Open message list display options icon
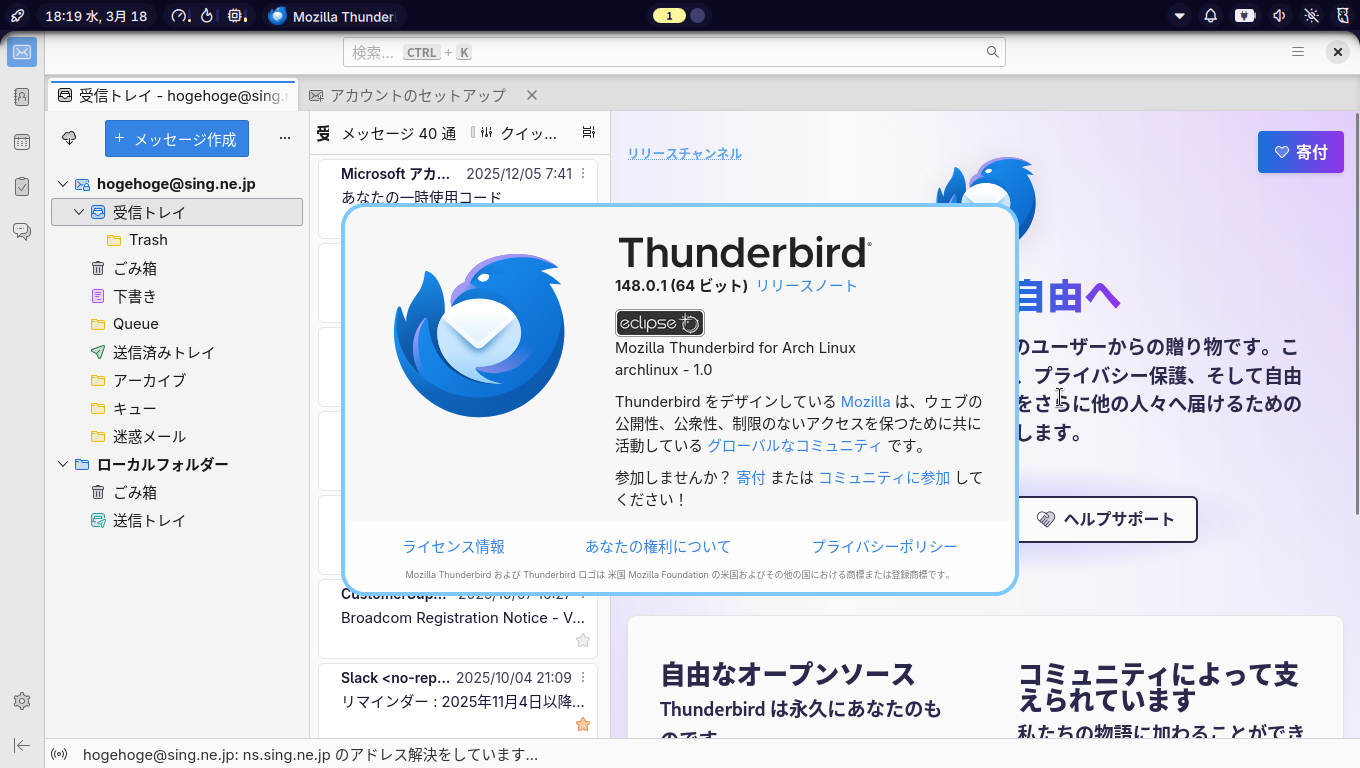Viewport: 1360px width, 768px height. 589,133
